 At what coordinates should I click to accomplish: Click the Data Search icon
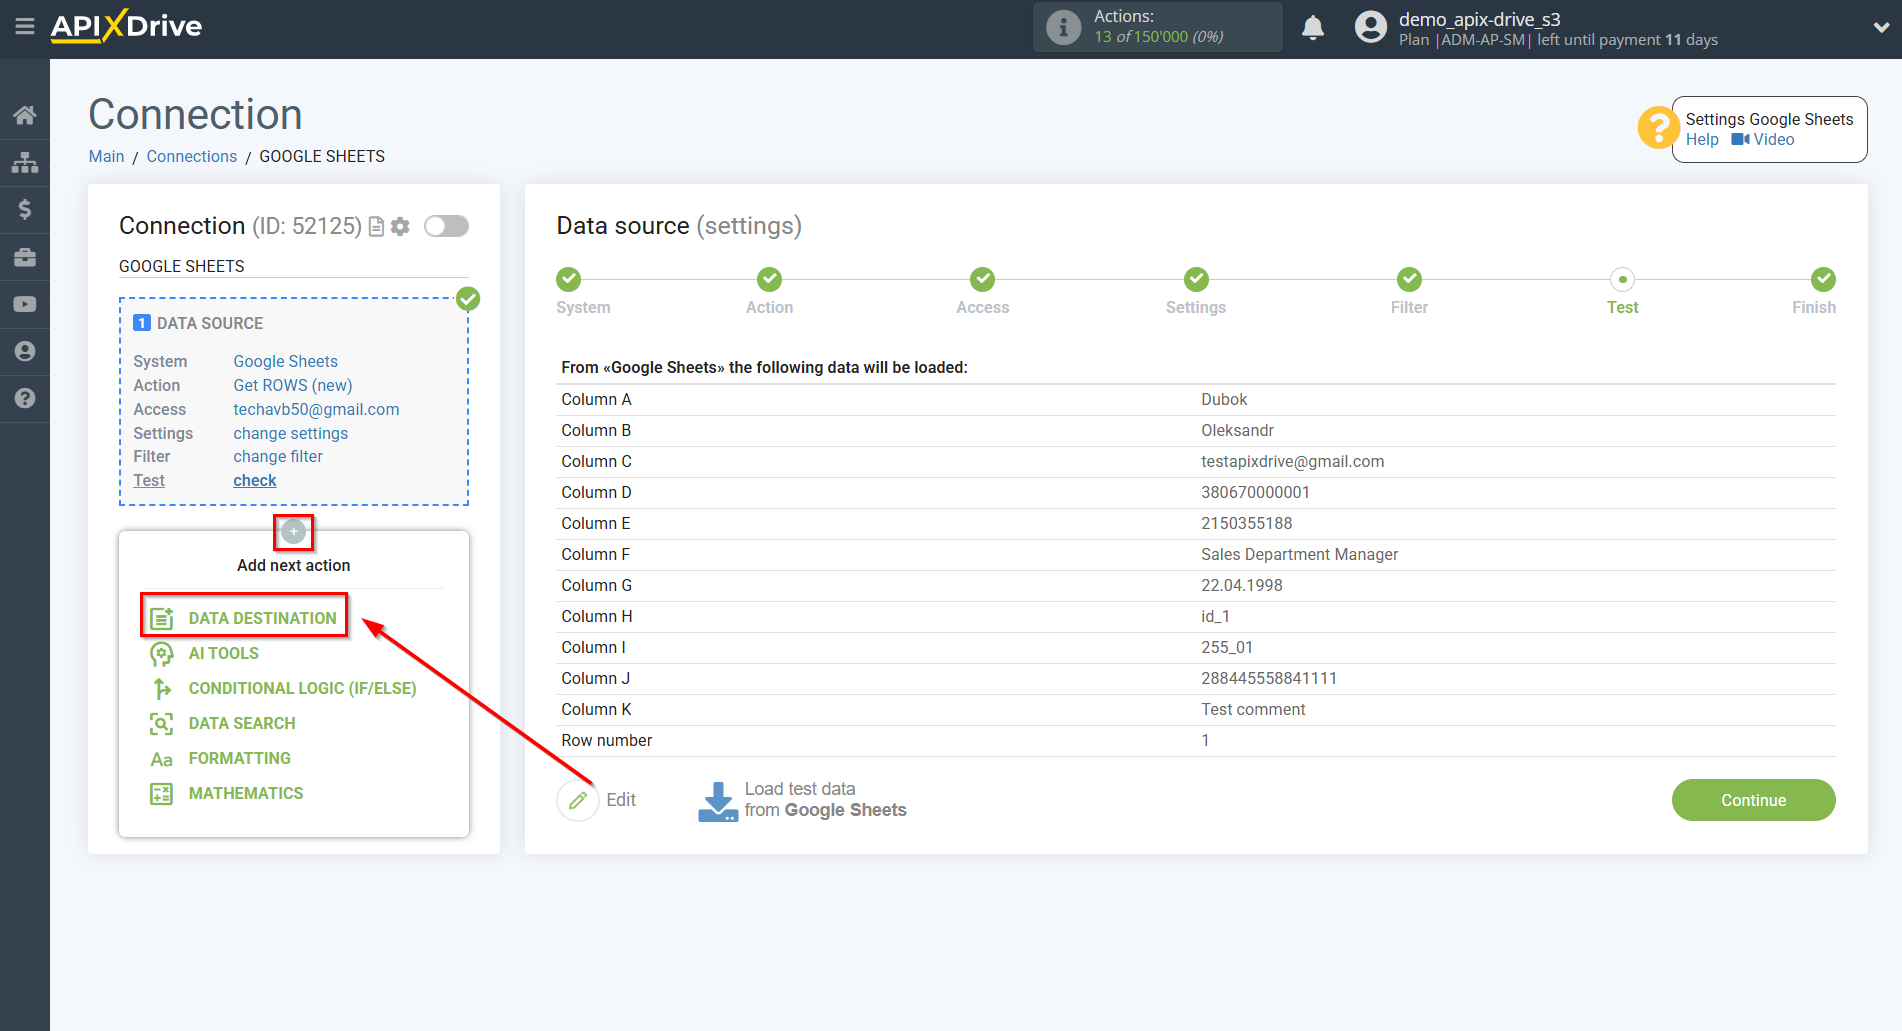point(161,724)
